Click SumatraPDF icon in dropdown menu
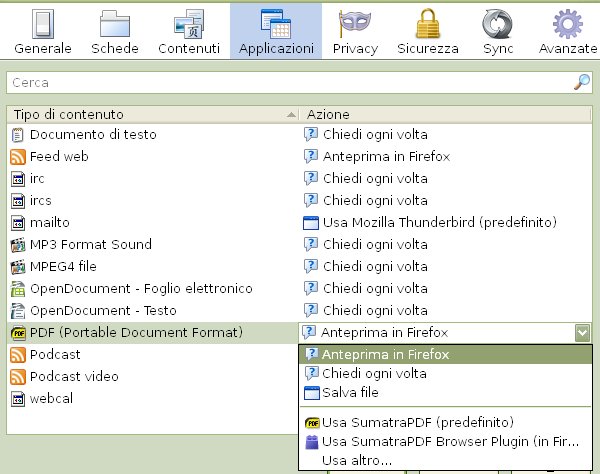Viewport: 600px width, 474px height. tap(312, 423)
